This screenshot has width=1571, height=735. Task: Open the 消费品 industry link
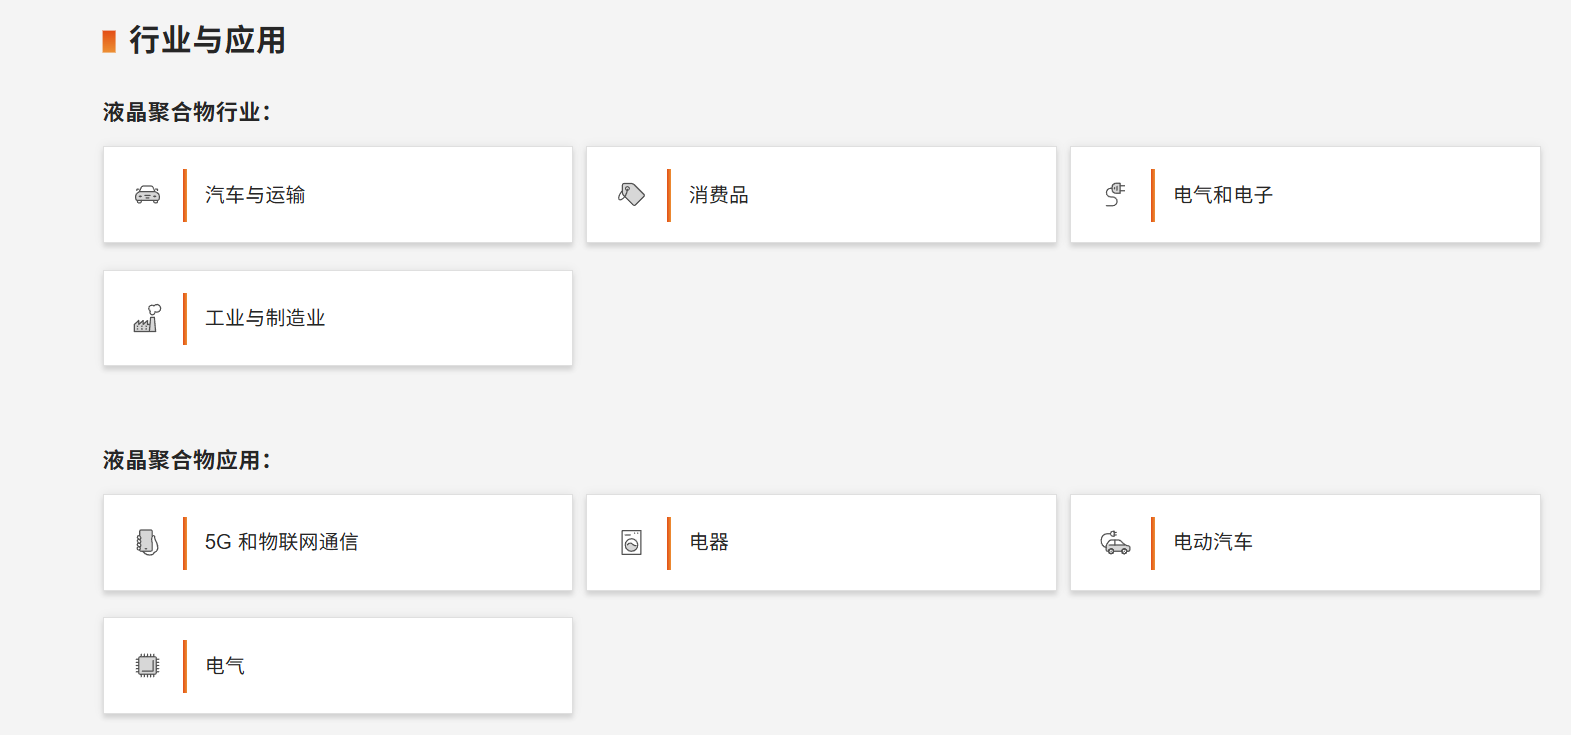tap(719, 195)
